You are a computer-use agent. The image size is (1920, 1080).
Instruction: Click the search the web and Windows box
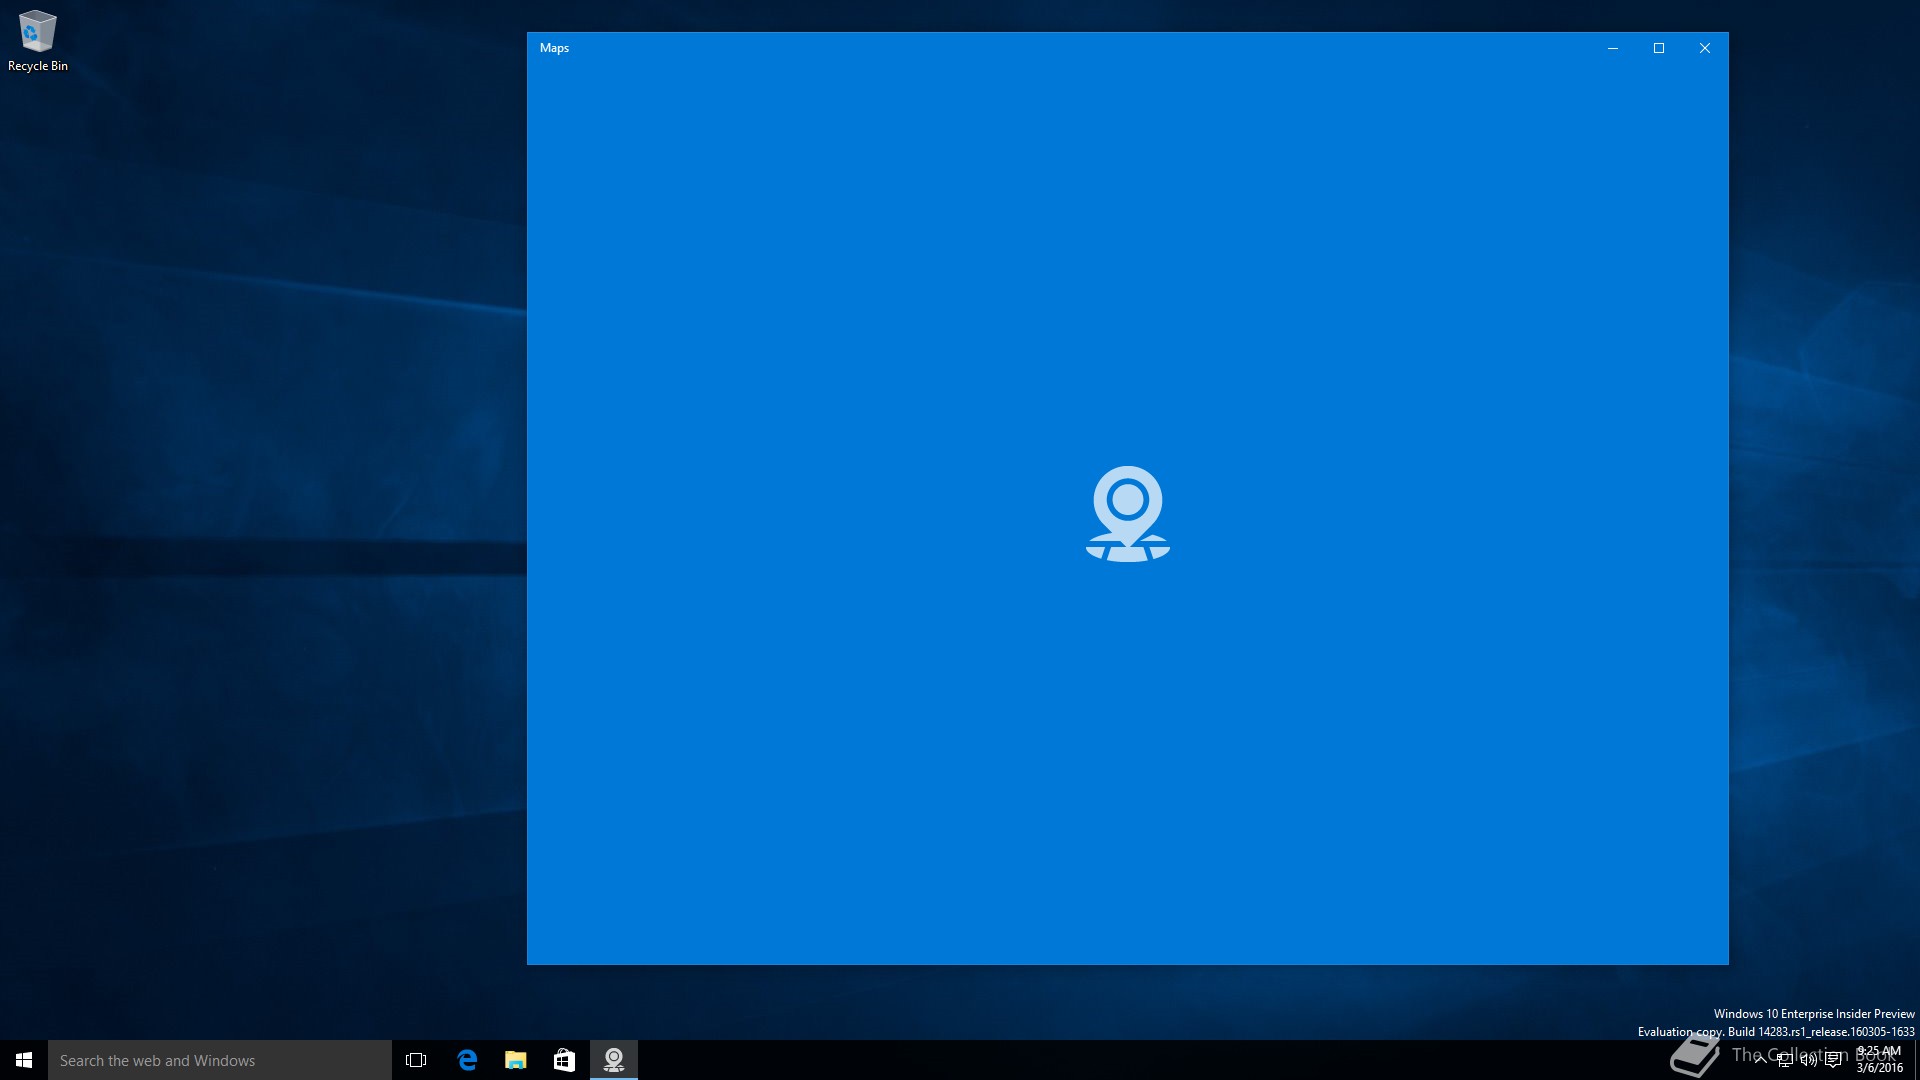220,1060
